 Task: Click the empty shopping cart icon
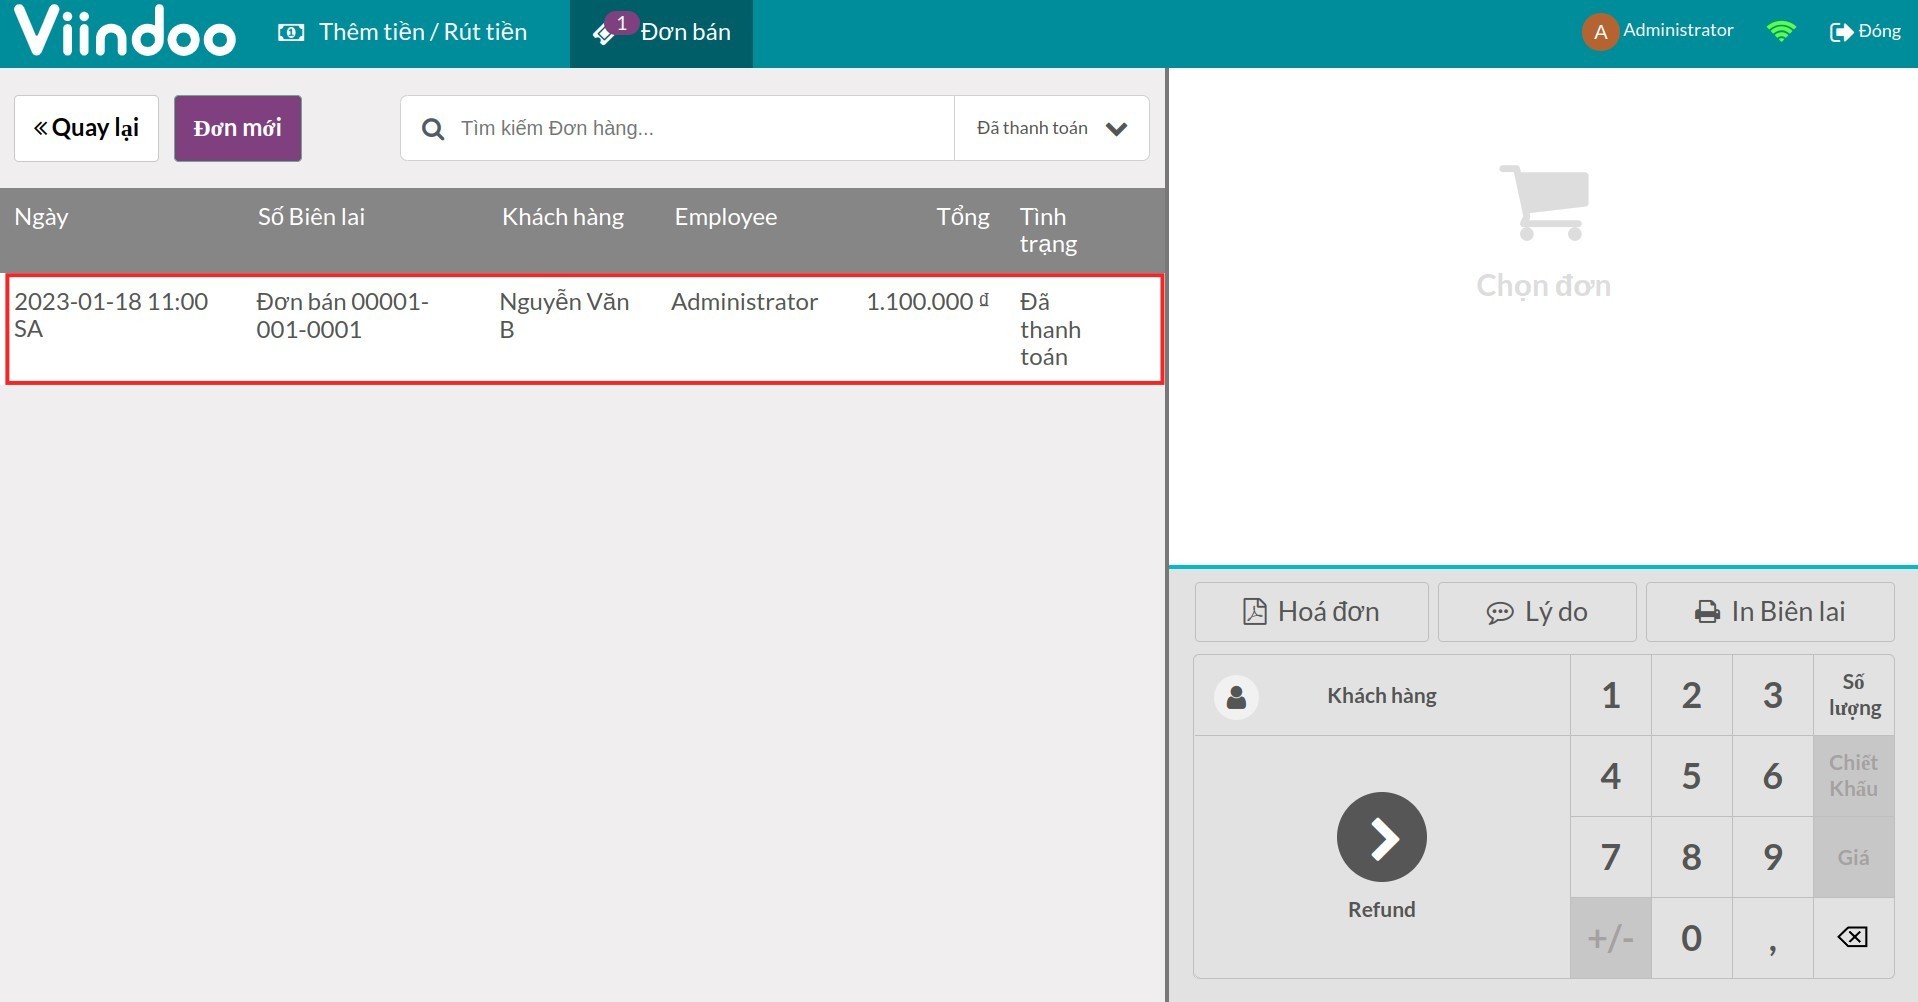[x=1544, y=203]
